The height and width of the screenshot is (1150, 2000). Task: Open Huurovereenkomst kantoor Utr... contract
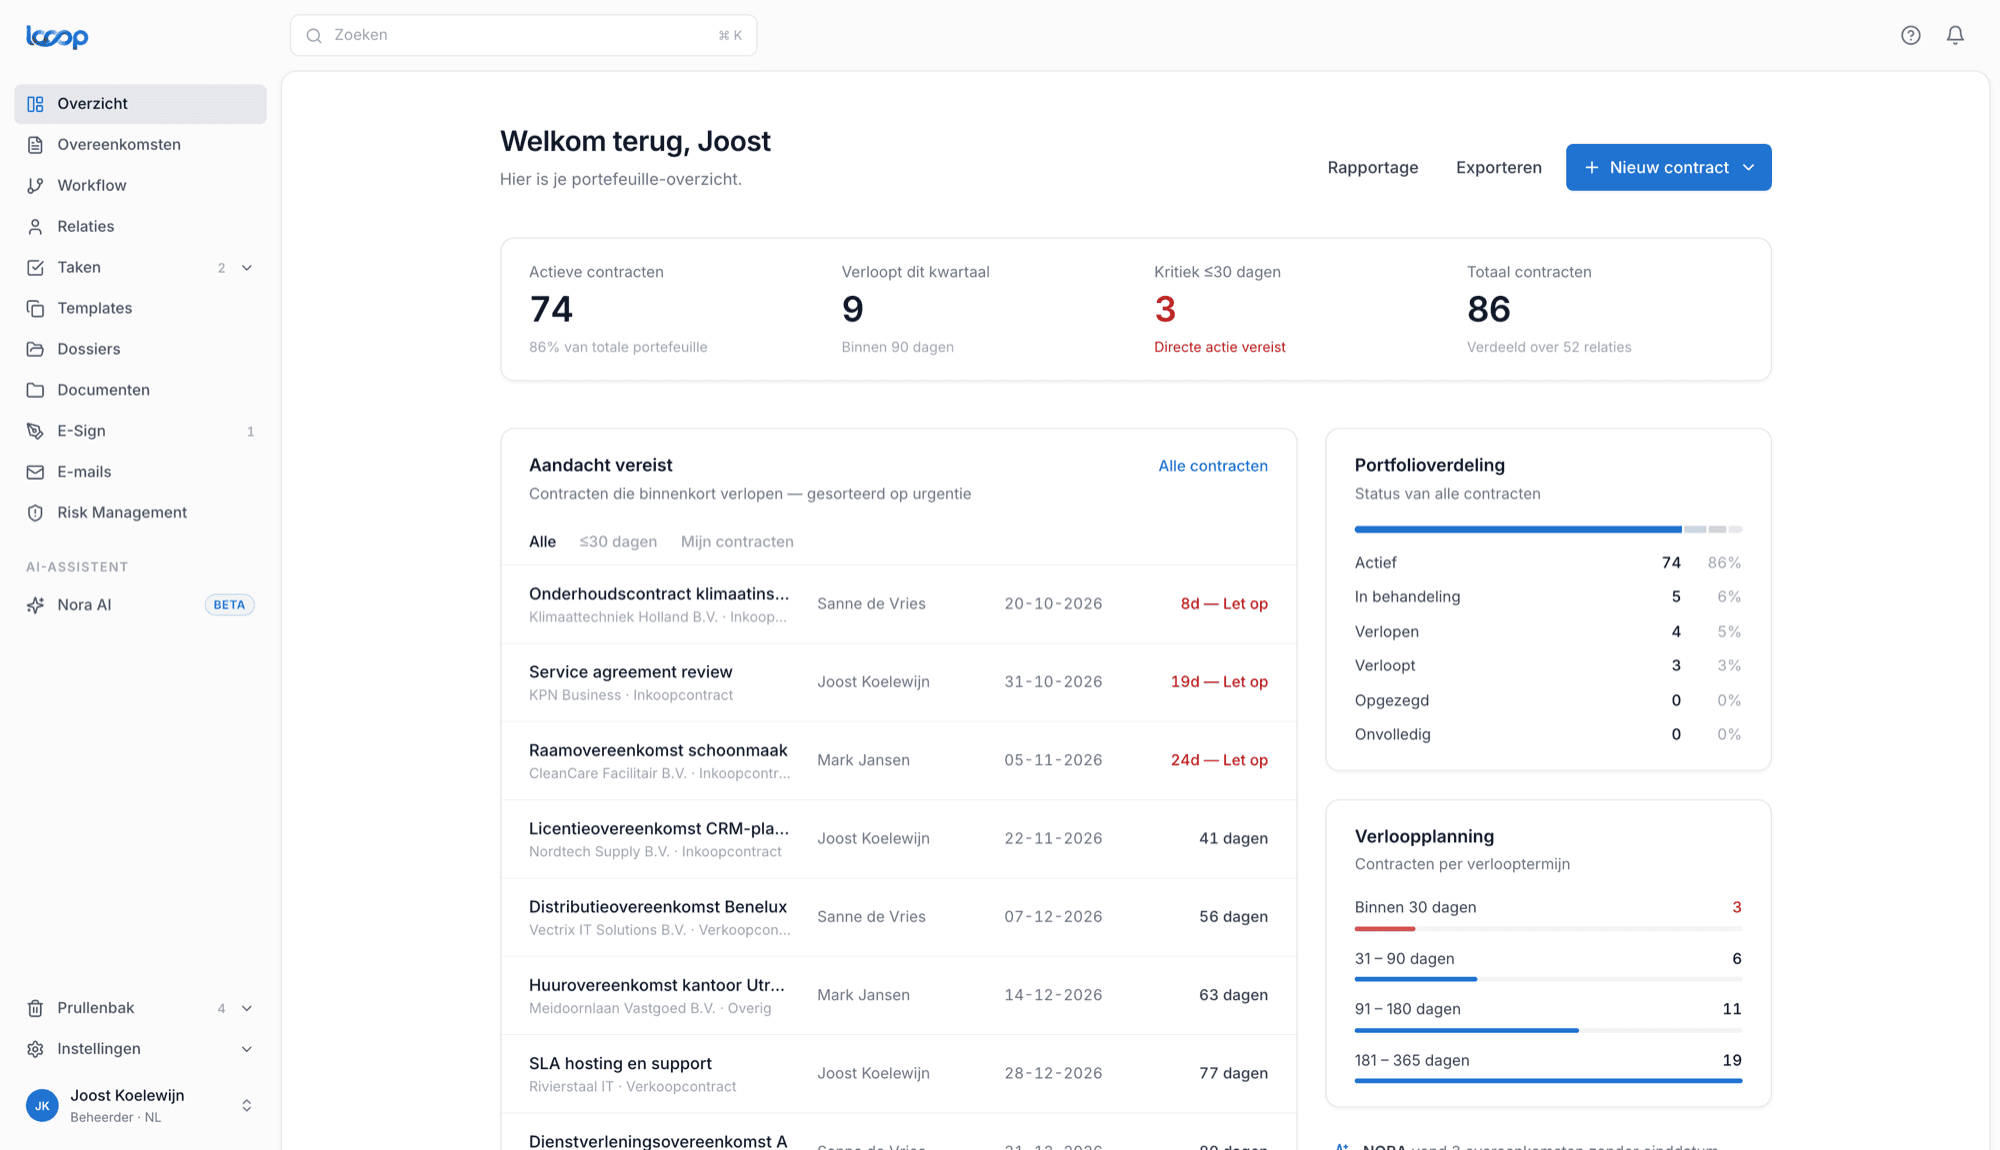(x=898, y=996)
